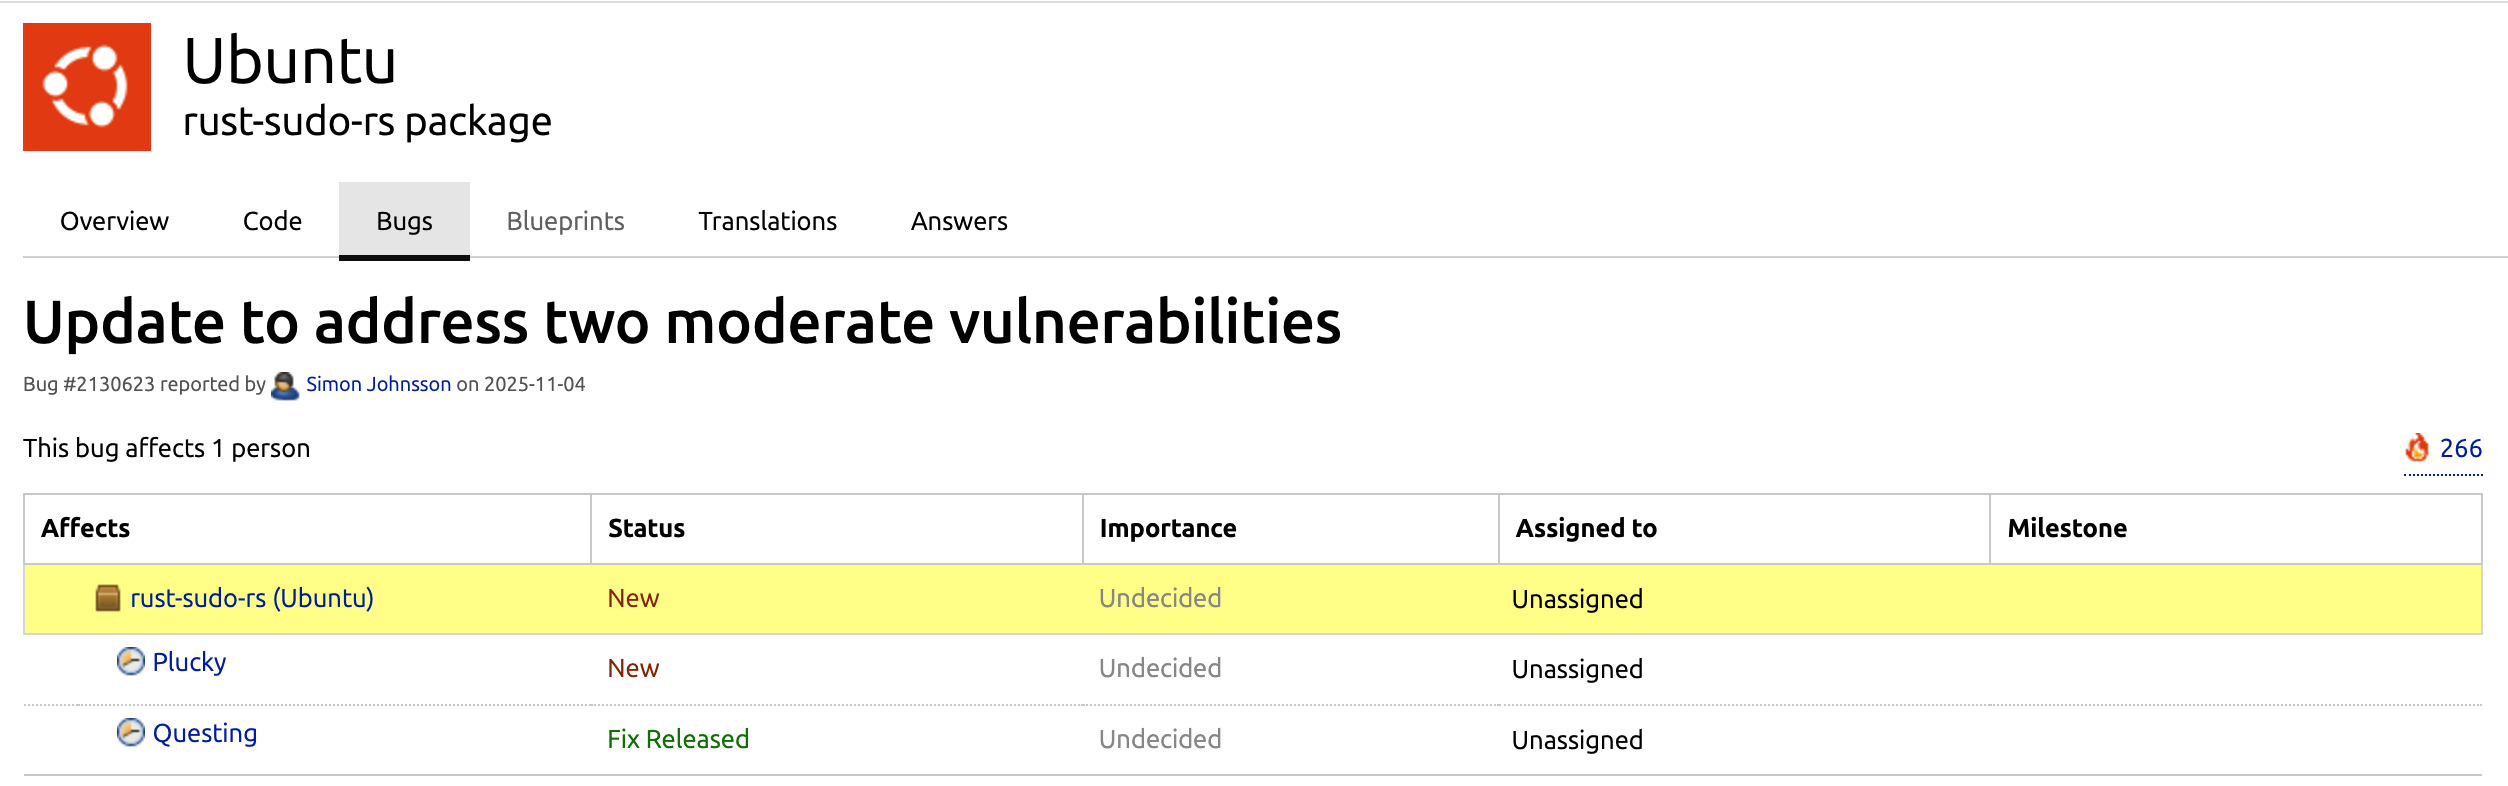This screenshot has width=2508, height=786.
Task: Click the rust-sudo-rs package box icon
Action: pos(108,598)
